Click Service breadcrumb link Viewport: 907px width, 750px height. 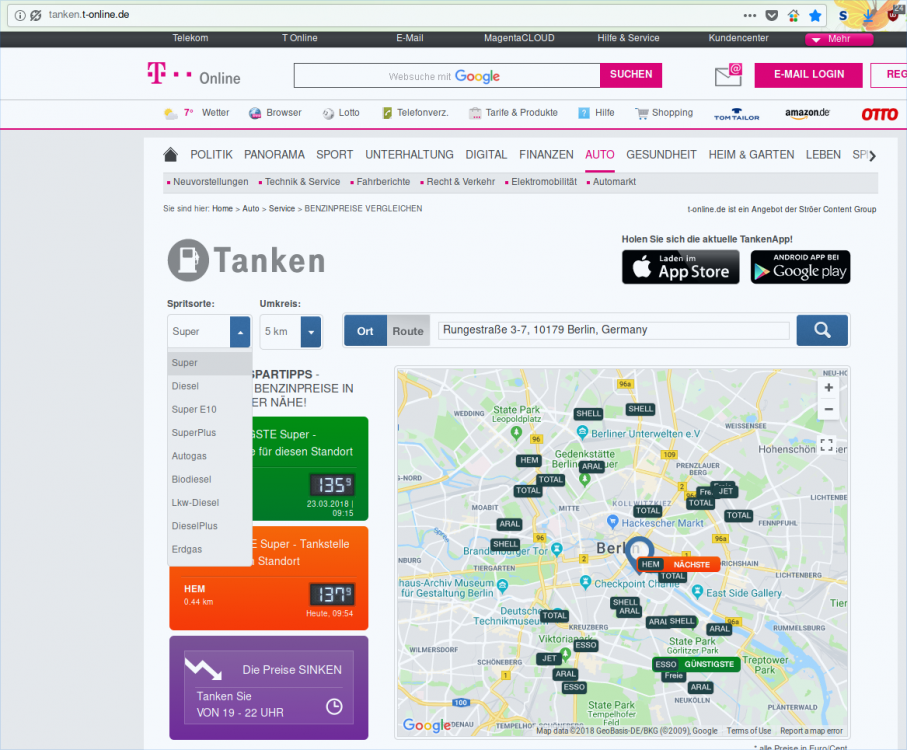tap(282, 209)
